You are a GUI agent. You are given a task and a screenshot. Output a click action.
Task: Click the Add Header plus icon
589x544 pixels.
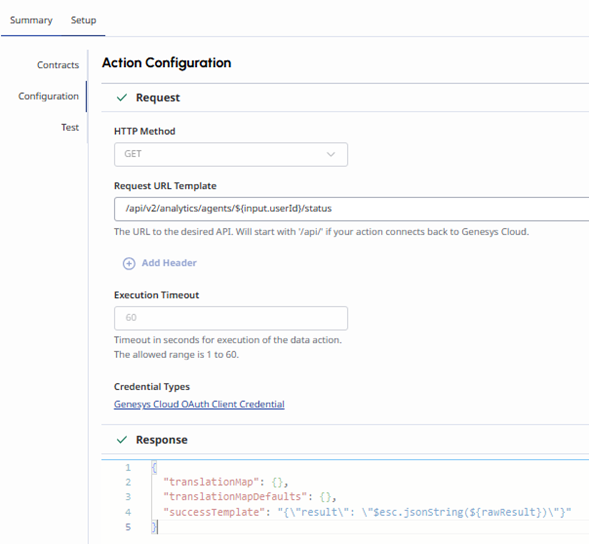pos(129,263)
